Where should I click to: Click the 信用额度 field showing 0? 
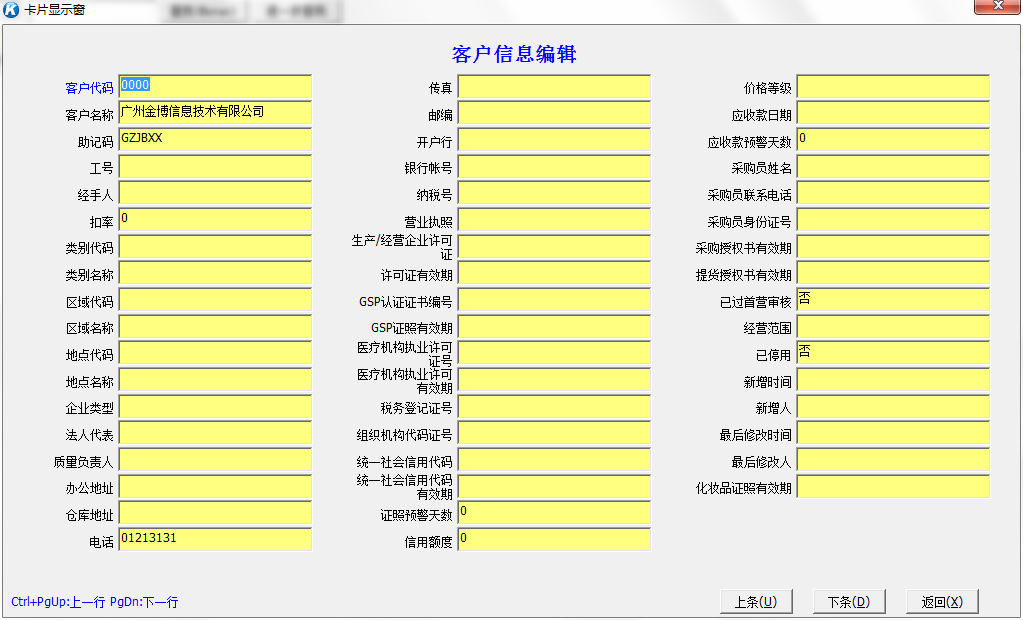point(553,539)
